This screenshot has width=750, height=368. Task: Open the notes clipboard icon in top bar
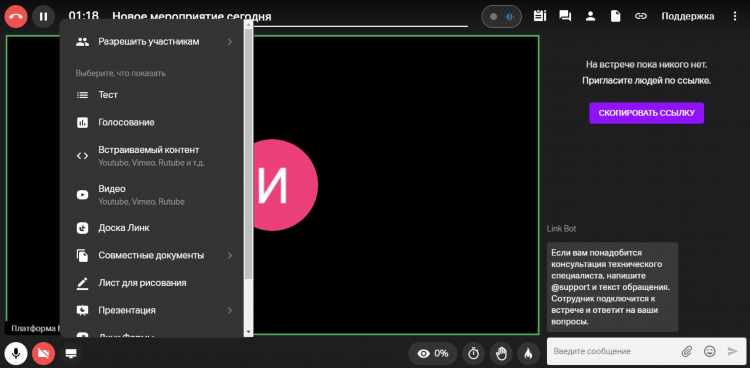(x=540, y=16)
